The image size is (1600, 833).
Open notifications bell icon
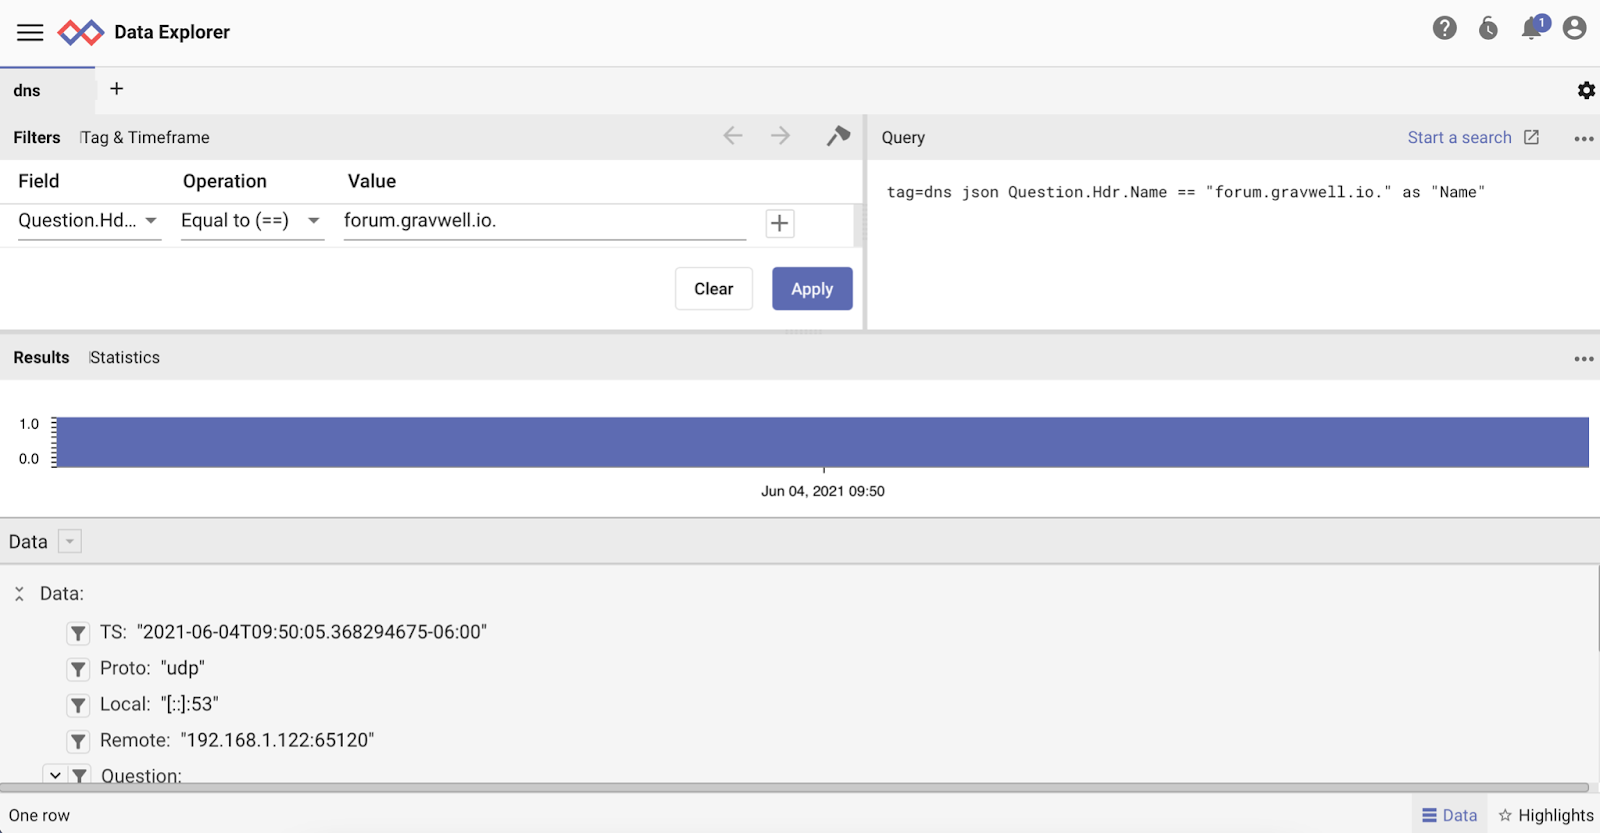tap(1532, 28)
